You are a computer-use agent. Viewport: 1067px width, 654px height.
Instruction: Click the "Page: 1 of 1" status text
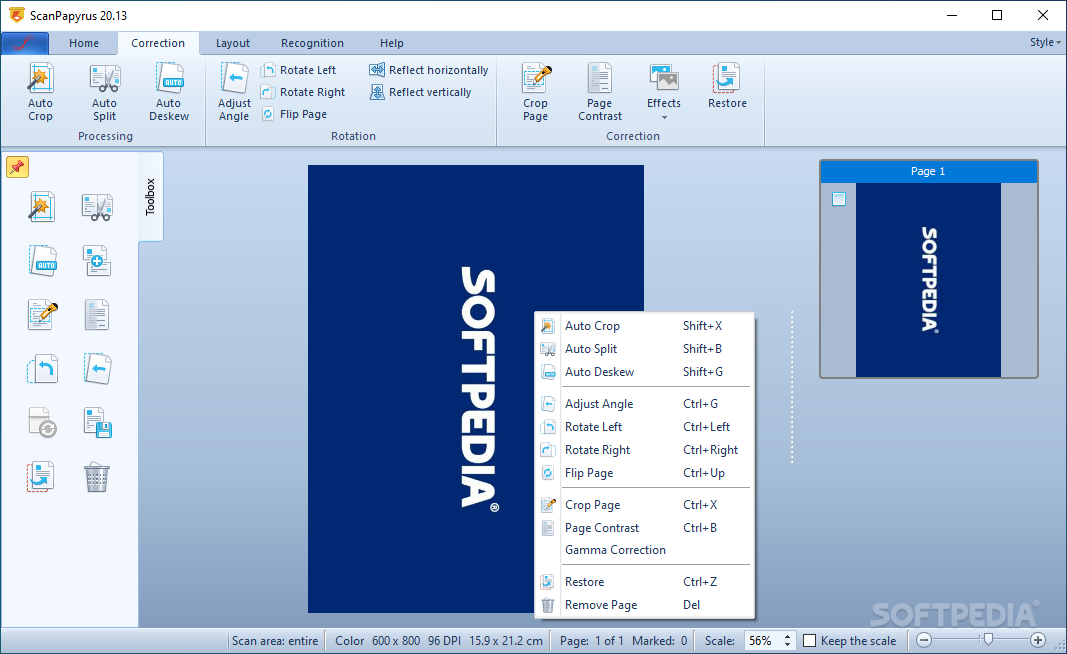[591, 640]
